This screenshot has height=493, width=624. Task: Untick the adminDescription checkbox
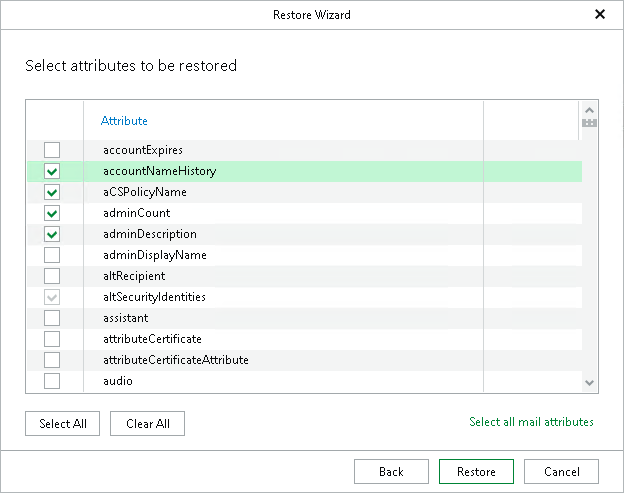[x=52, y=234]
